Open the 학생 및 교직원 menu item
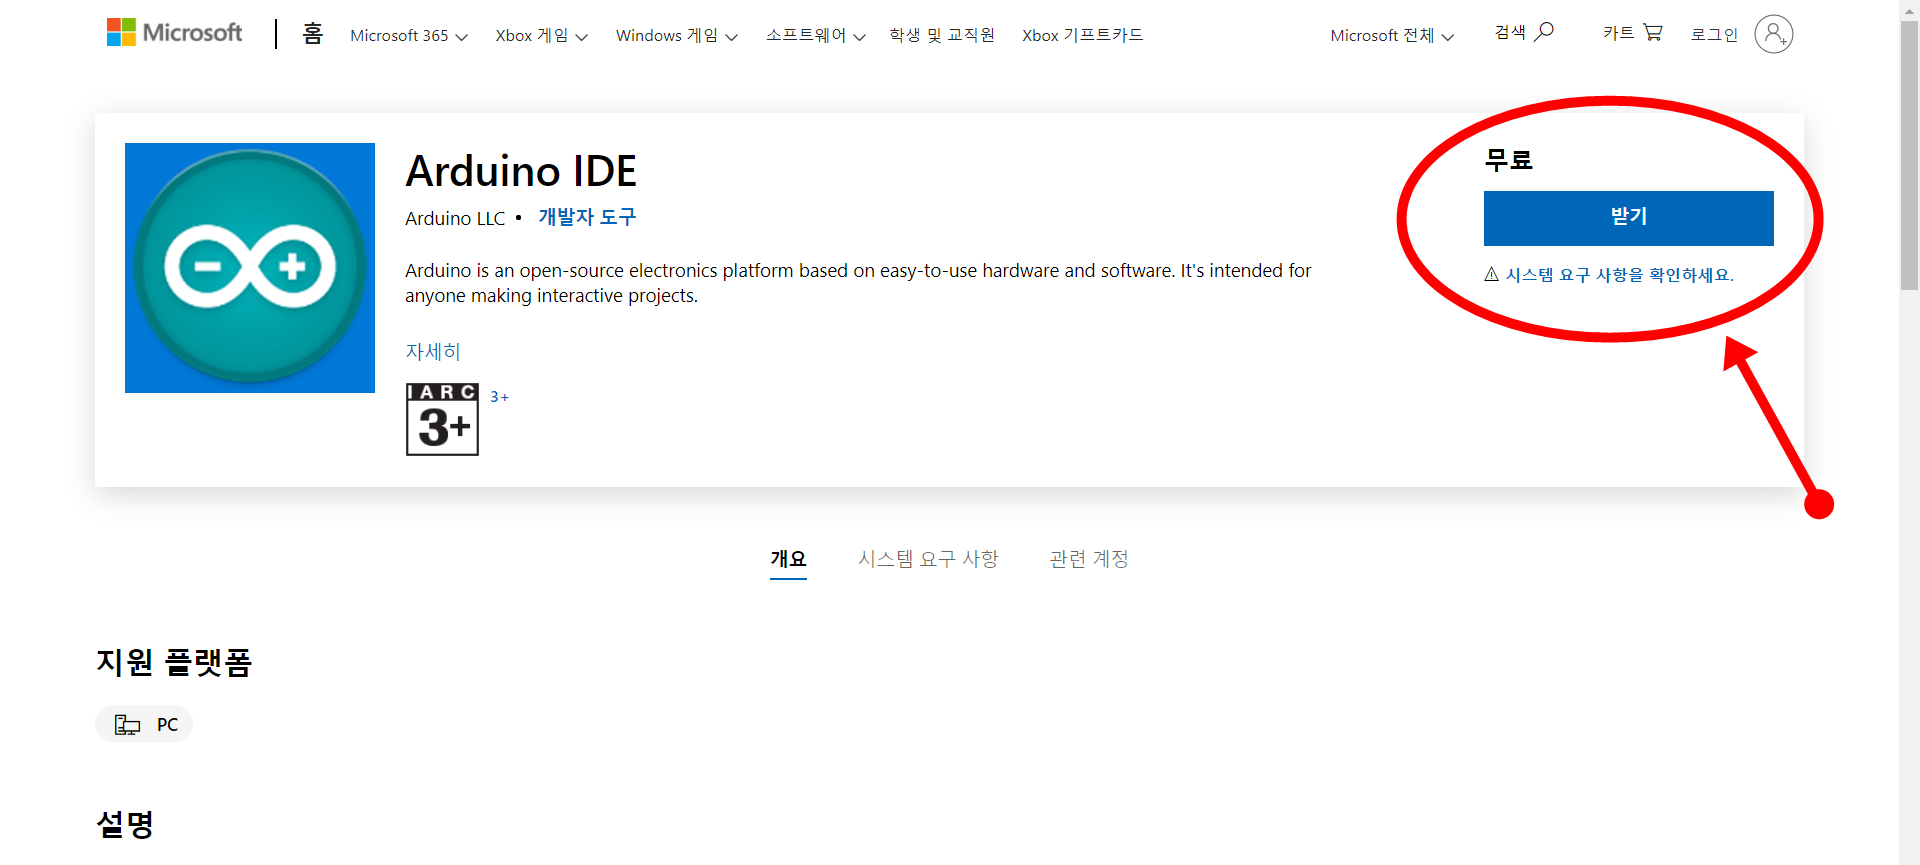 tap(942, 35)
